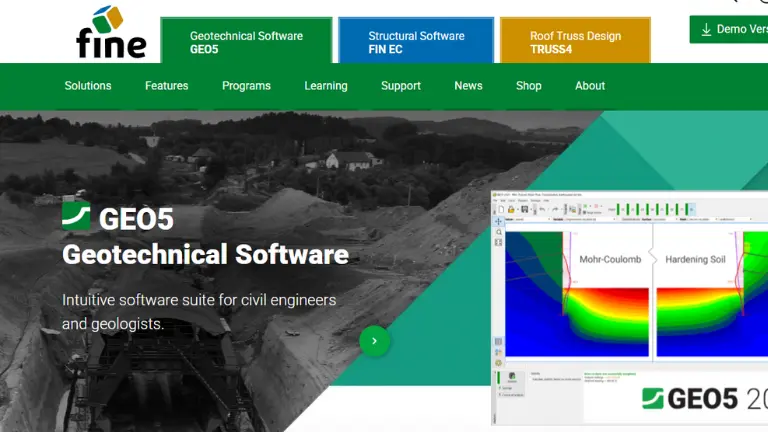Navigate to the Support menu
768x432 pixels.
point(400,86)
